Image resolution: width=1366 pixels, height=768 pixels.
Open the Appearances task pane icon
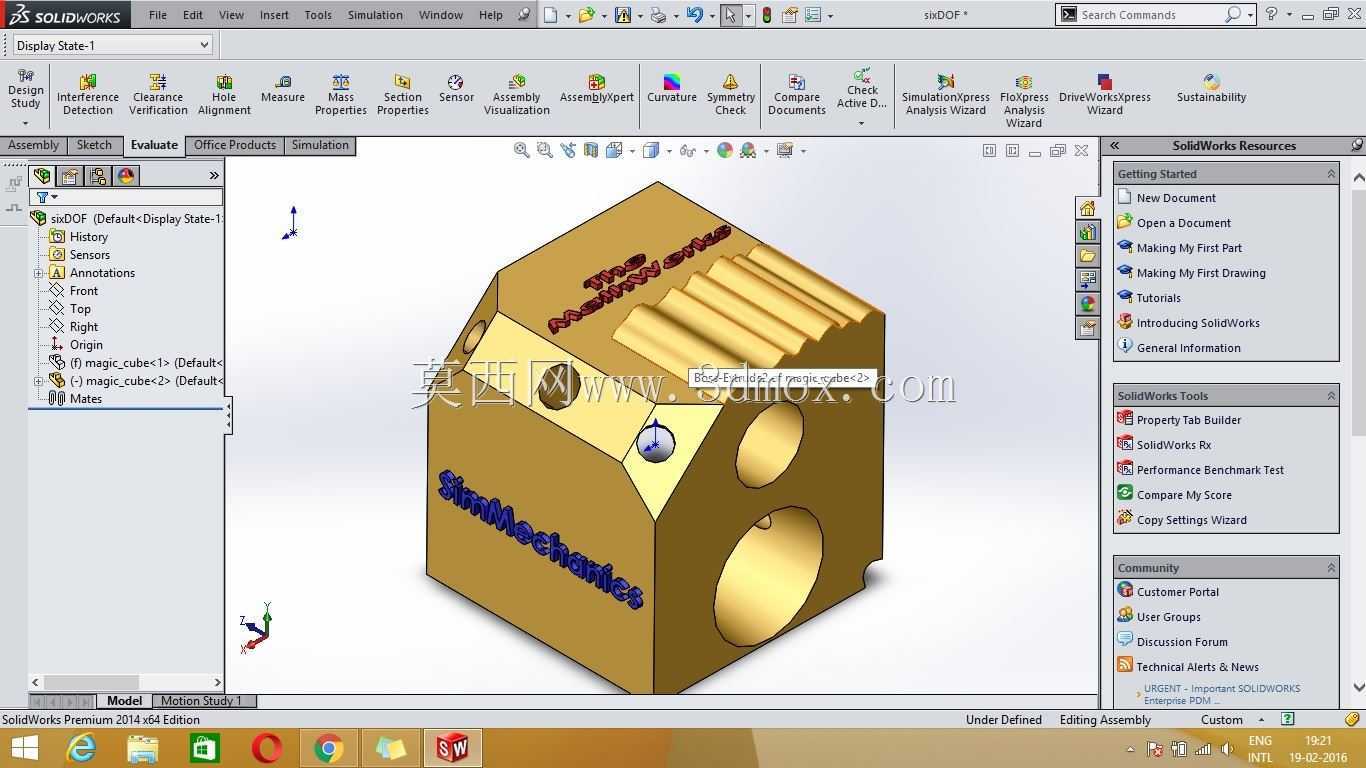click(x=1087, y=304)
